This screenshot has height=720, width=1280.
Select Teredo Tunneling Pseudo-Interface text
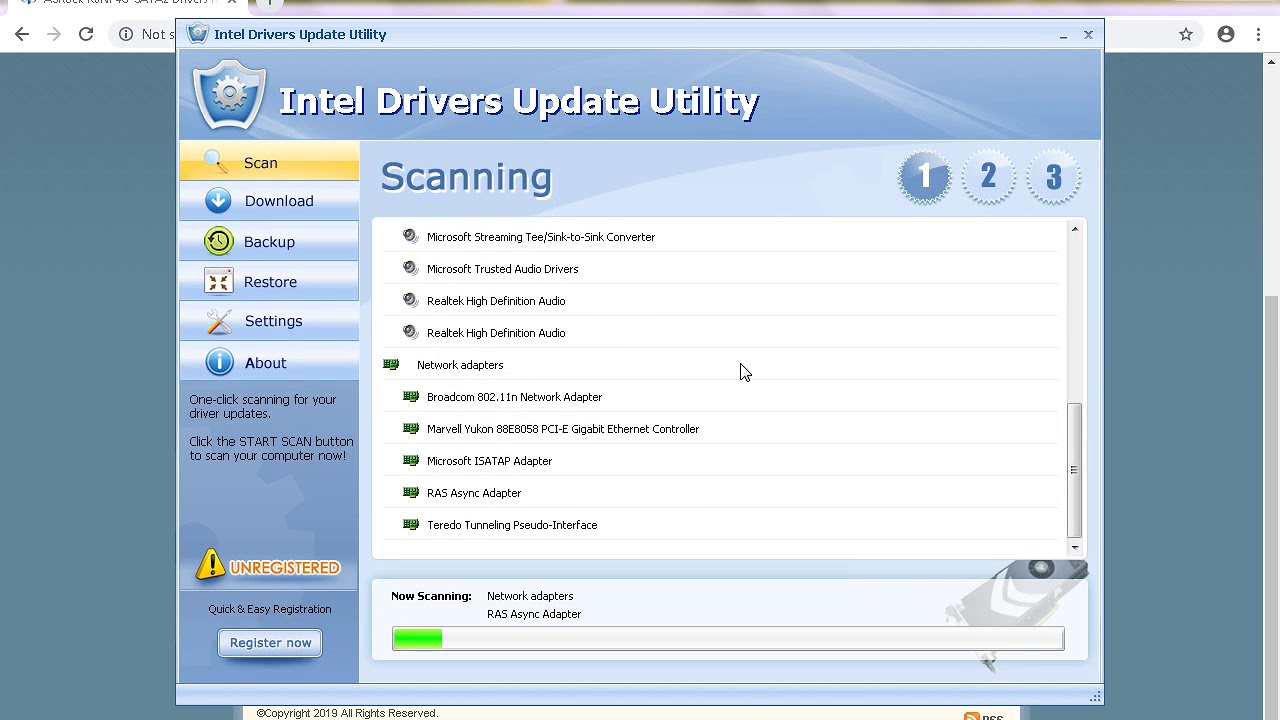pyautogui.click(x=512, y=525)
